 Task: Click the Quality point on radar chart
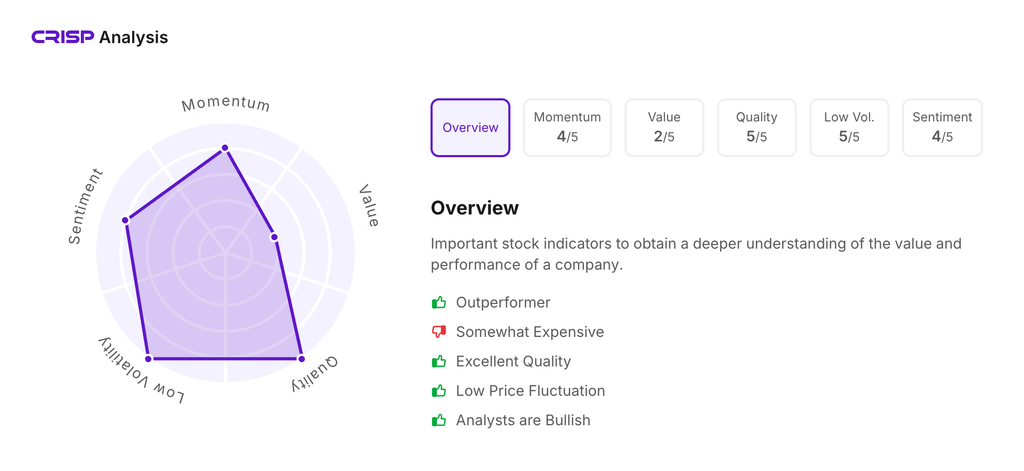tap(301, 358)
